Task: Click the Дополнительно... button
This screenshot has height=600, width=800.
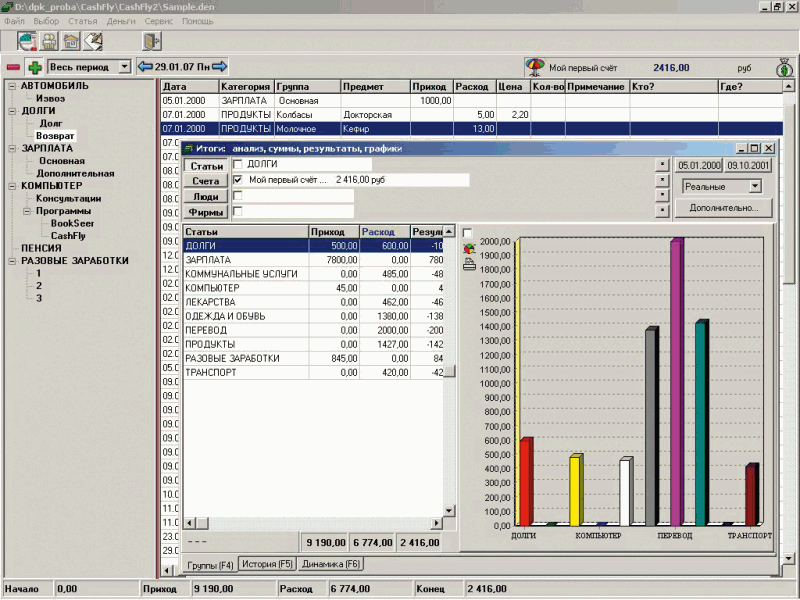Action: tap(723, 208)
